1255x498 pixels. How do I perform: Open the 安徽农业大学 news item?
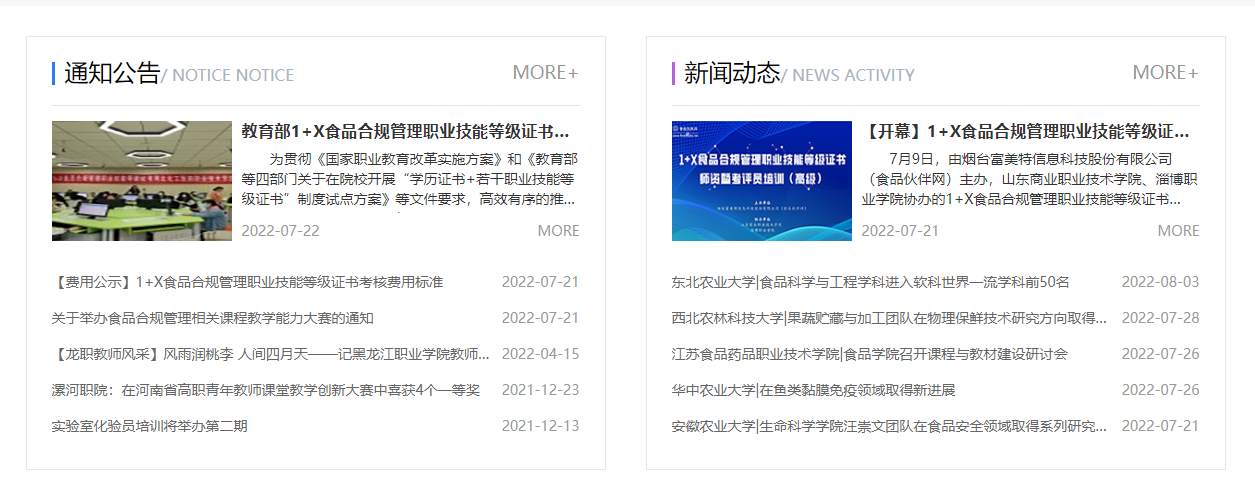(x=889, y=426)
